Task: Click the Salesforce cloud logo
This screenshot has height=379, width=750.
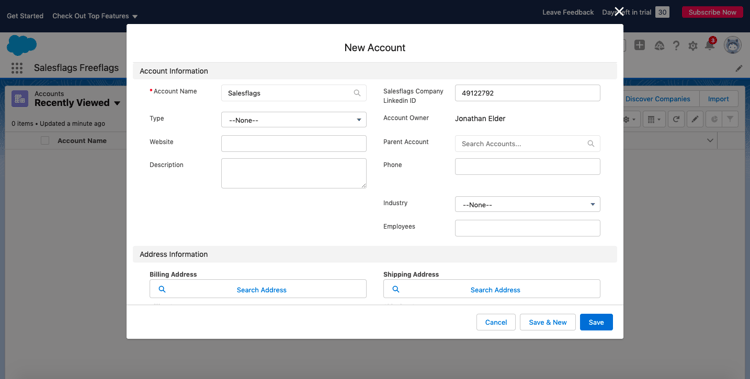Action: 22,45
